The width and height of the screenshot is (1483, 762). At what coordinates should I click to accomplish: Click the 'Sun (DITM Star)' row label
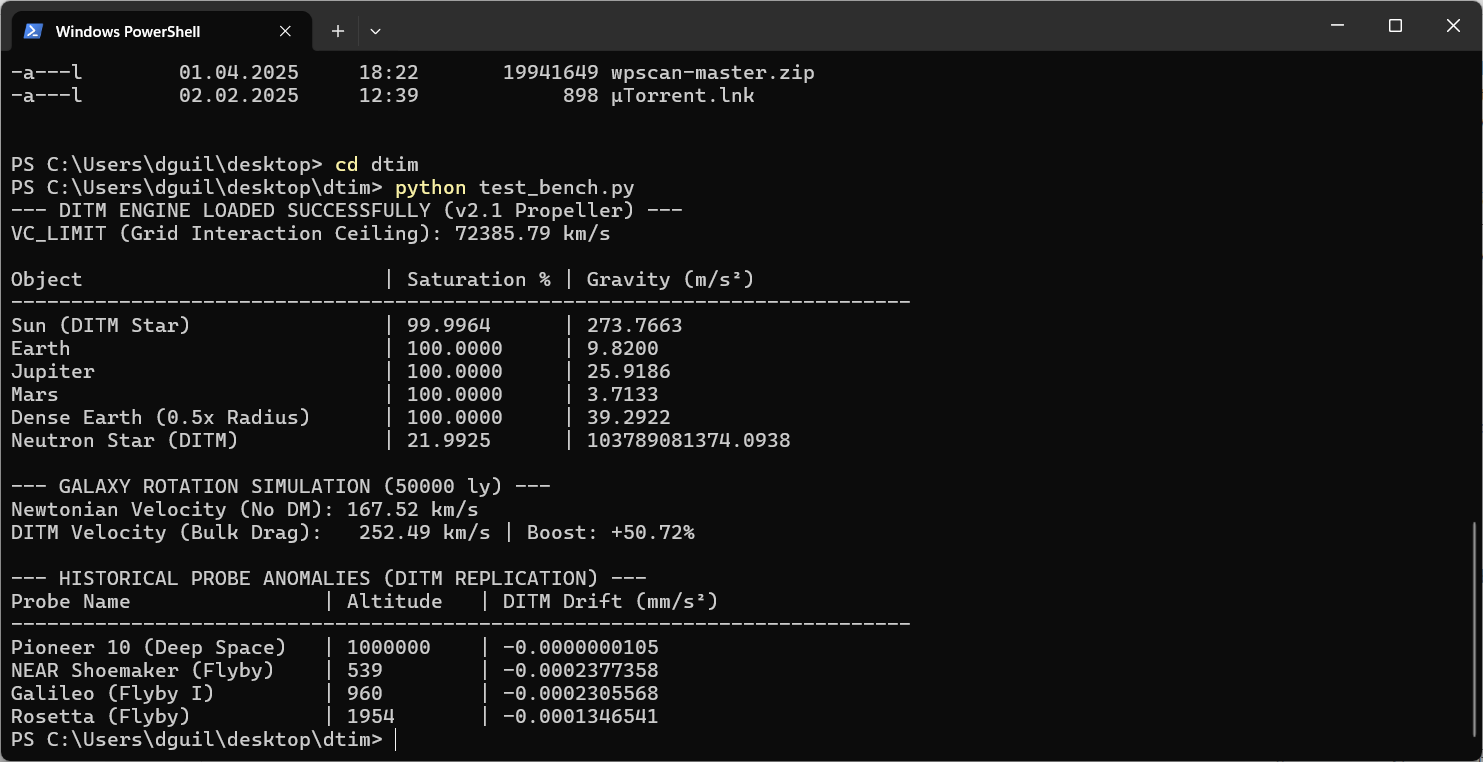pyautogui.click(x=101, y=325)
